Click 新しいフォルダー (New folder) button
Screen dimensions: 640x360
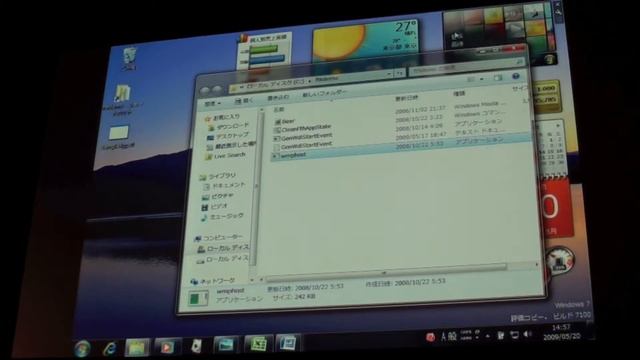point(324,94)
